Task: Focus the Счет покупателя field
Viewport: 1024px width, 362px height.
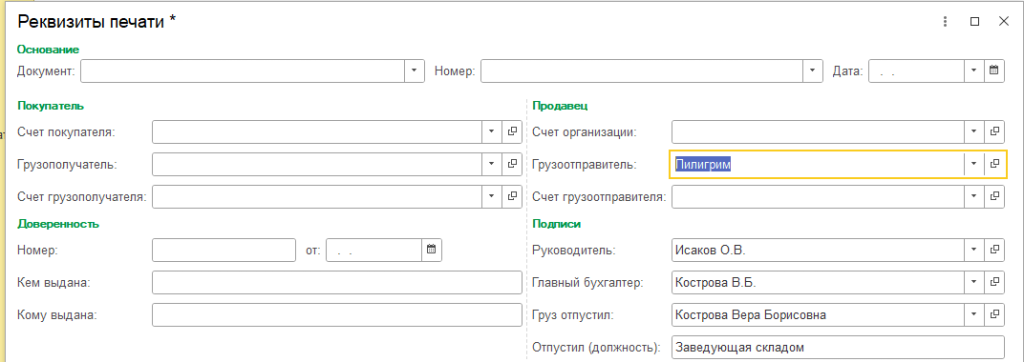Action: coord(317,131)
